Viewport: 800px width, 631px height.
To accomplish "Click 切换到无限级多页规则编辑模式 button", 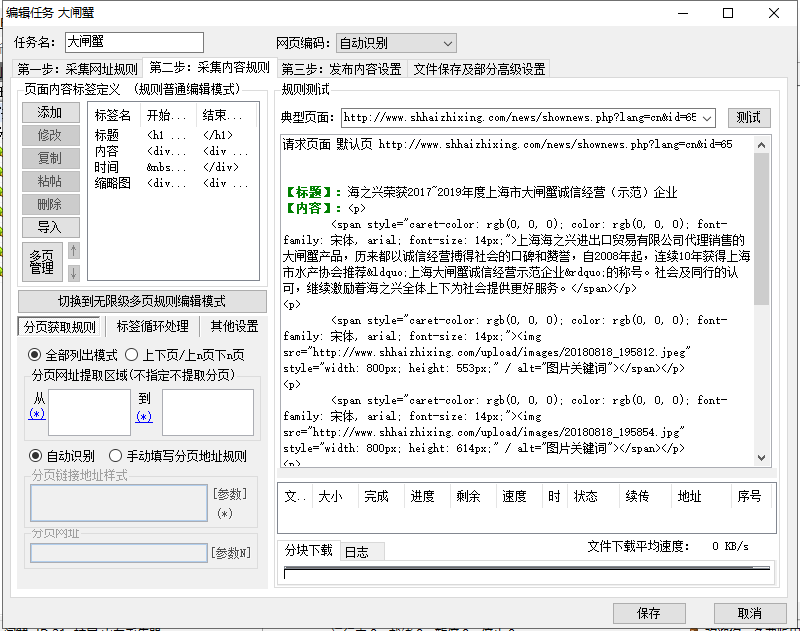I will click(142, 301).
